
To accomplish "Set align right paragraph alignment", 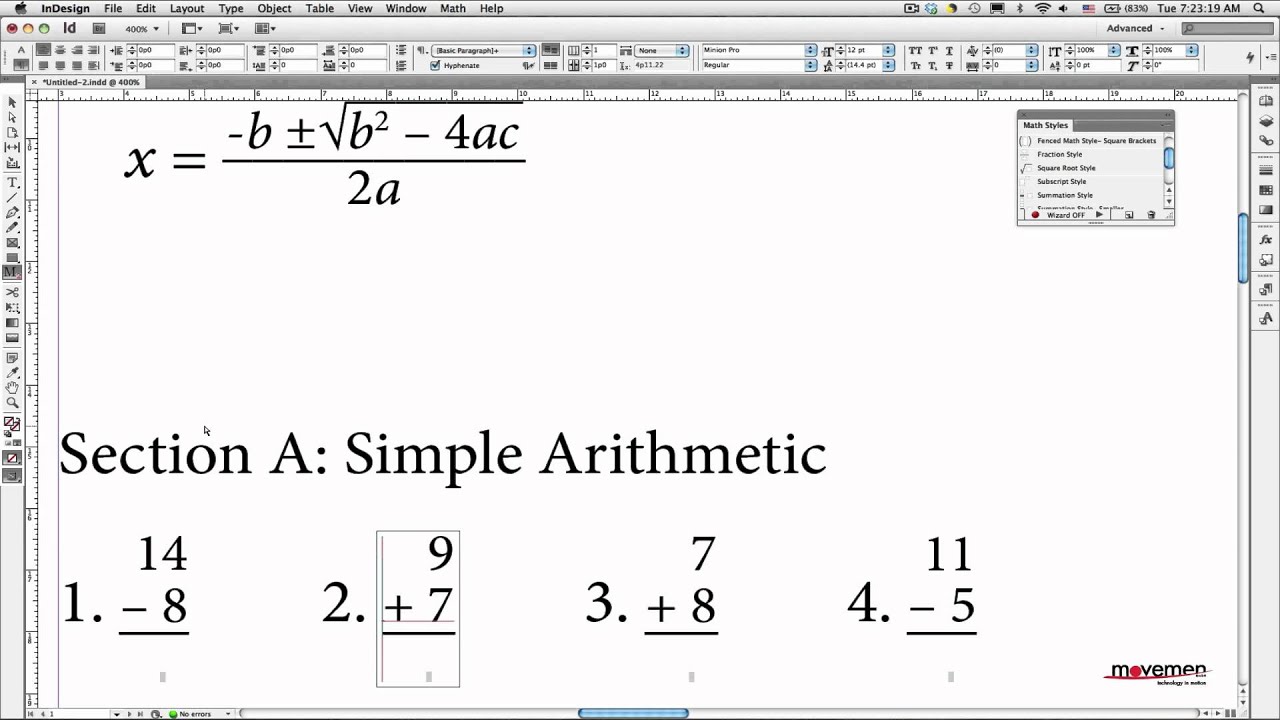I will pyautogui.click(x=77, y=50).
